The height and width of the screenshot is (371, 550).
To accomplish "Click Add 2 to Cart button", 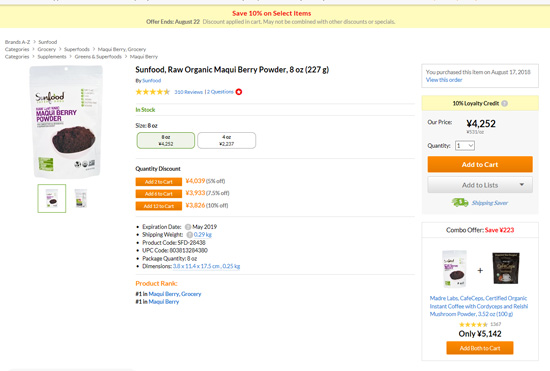I will 159,182.
